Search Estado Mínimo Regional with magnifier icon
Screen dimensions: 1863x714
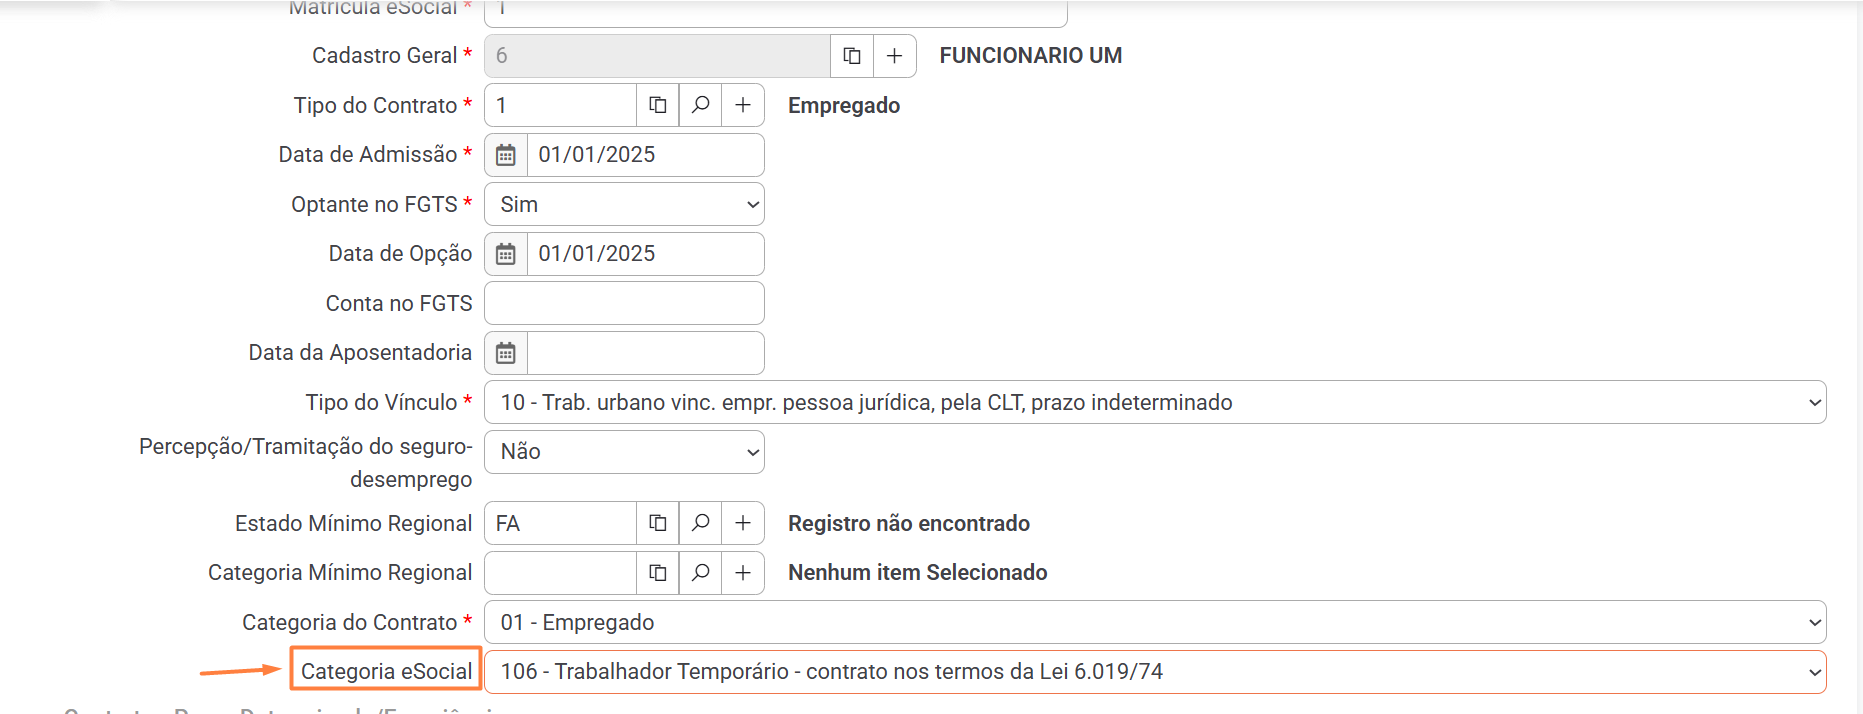point(701,523)
